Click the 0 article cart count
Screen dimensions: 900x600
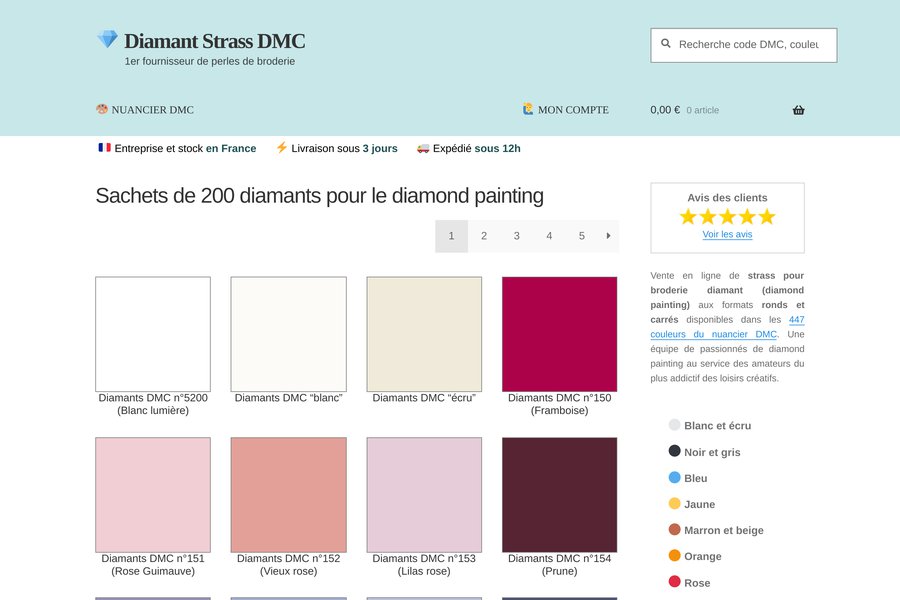(x=703, y=110)
